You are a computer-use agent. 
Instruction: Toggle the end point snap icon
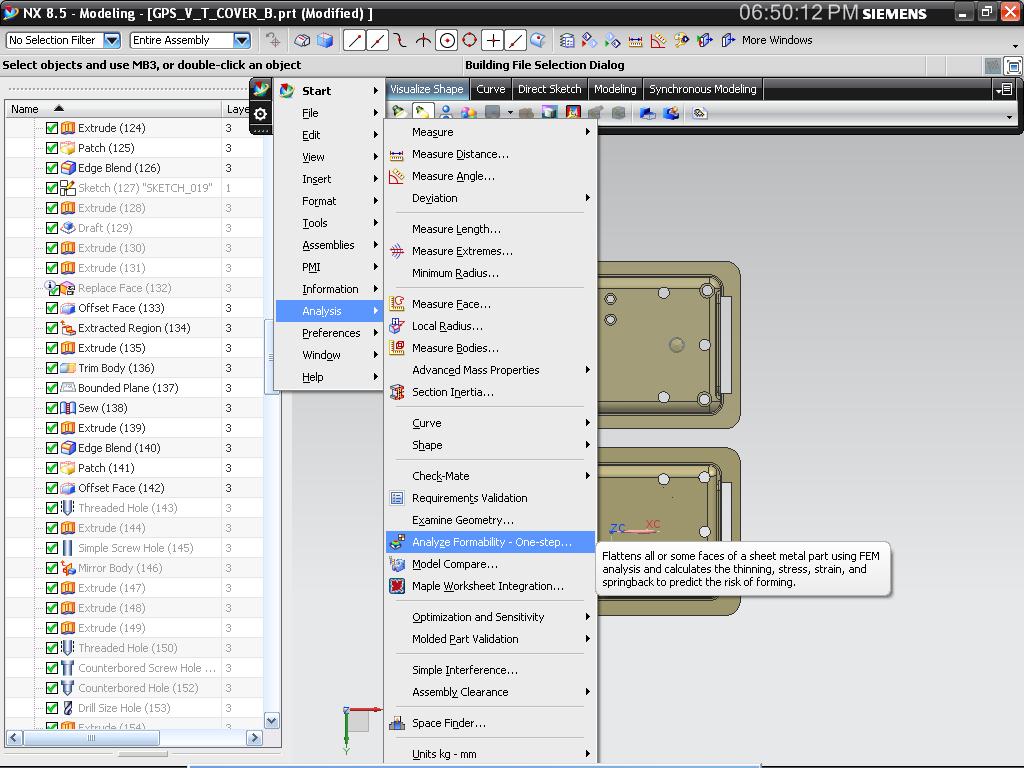tap(354, 40)
